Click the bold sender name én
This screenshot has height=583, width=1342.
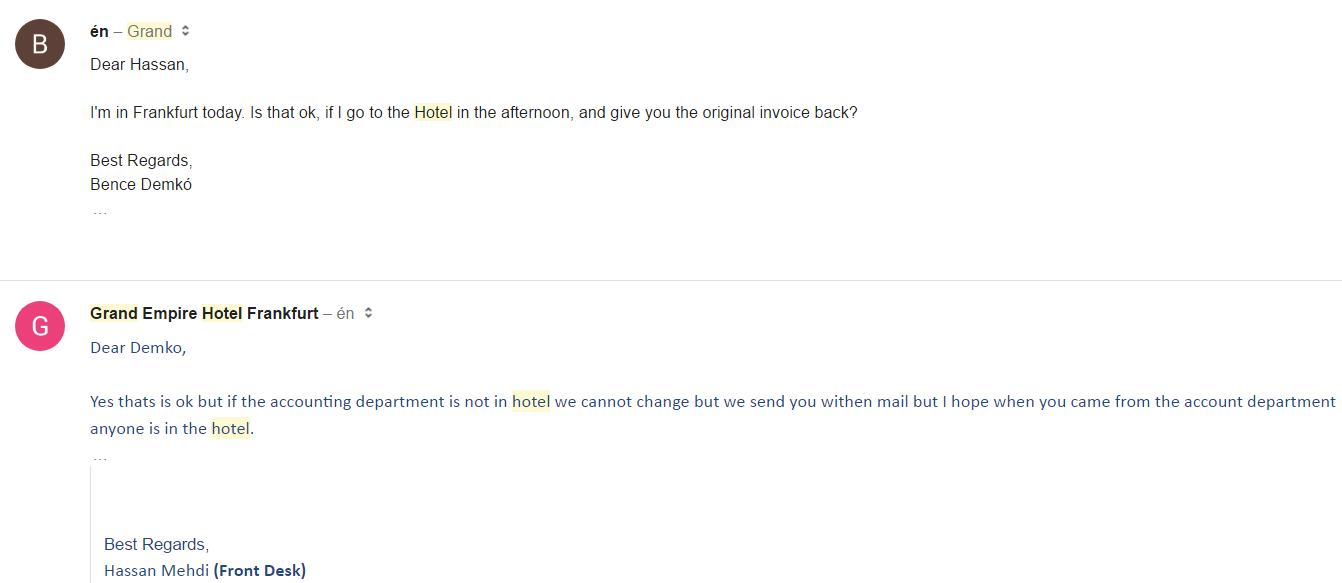(99, 32)
